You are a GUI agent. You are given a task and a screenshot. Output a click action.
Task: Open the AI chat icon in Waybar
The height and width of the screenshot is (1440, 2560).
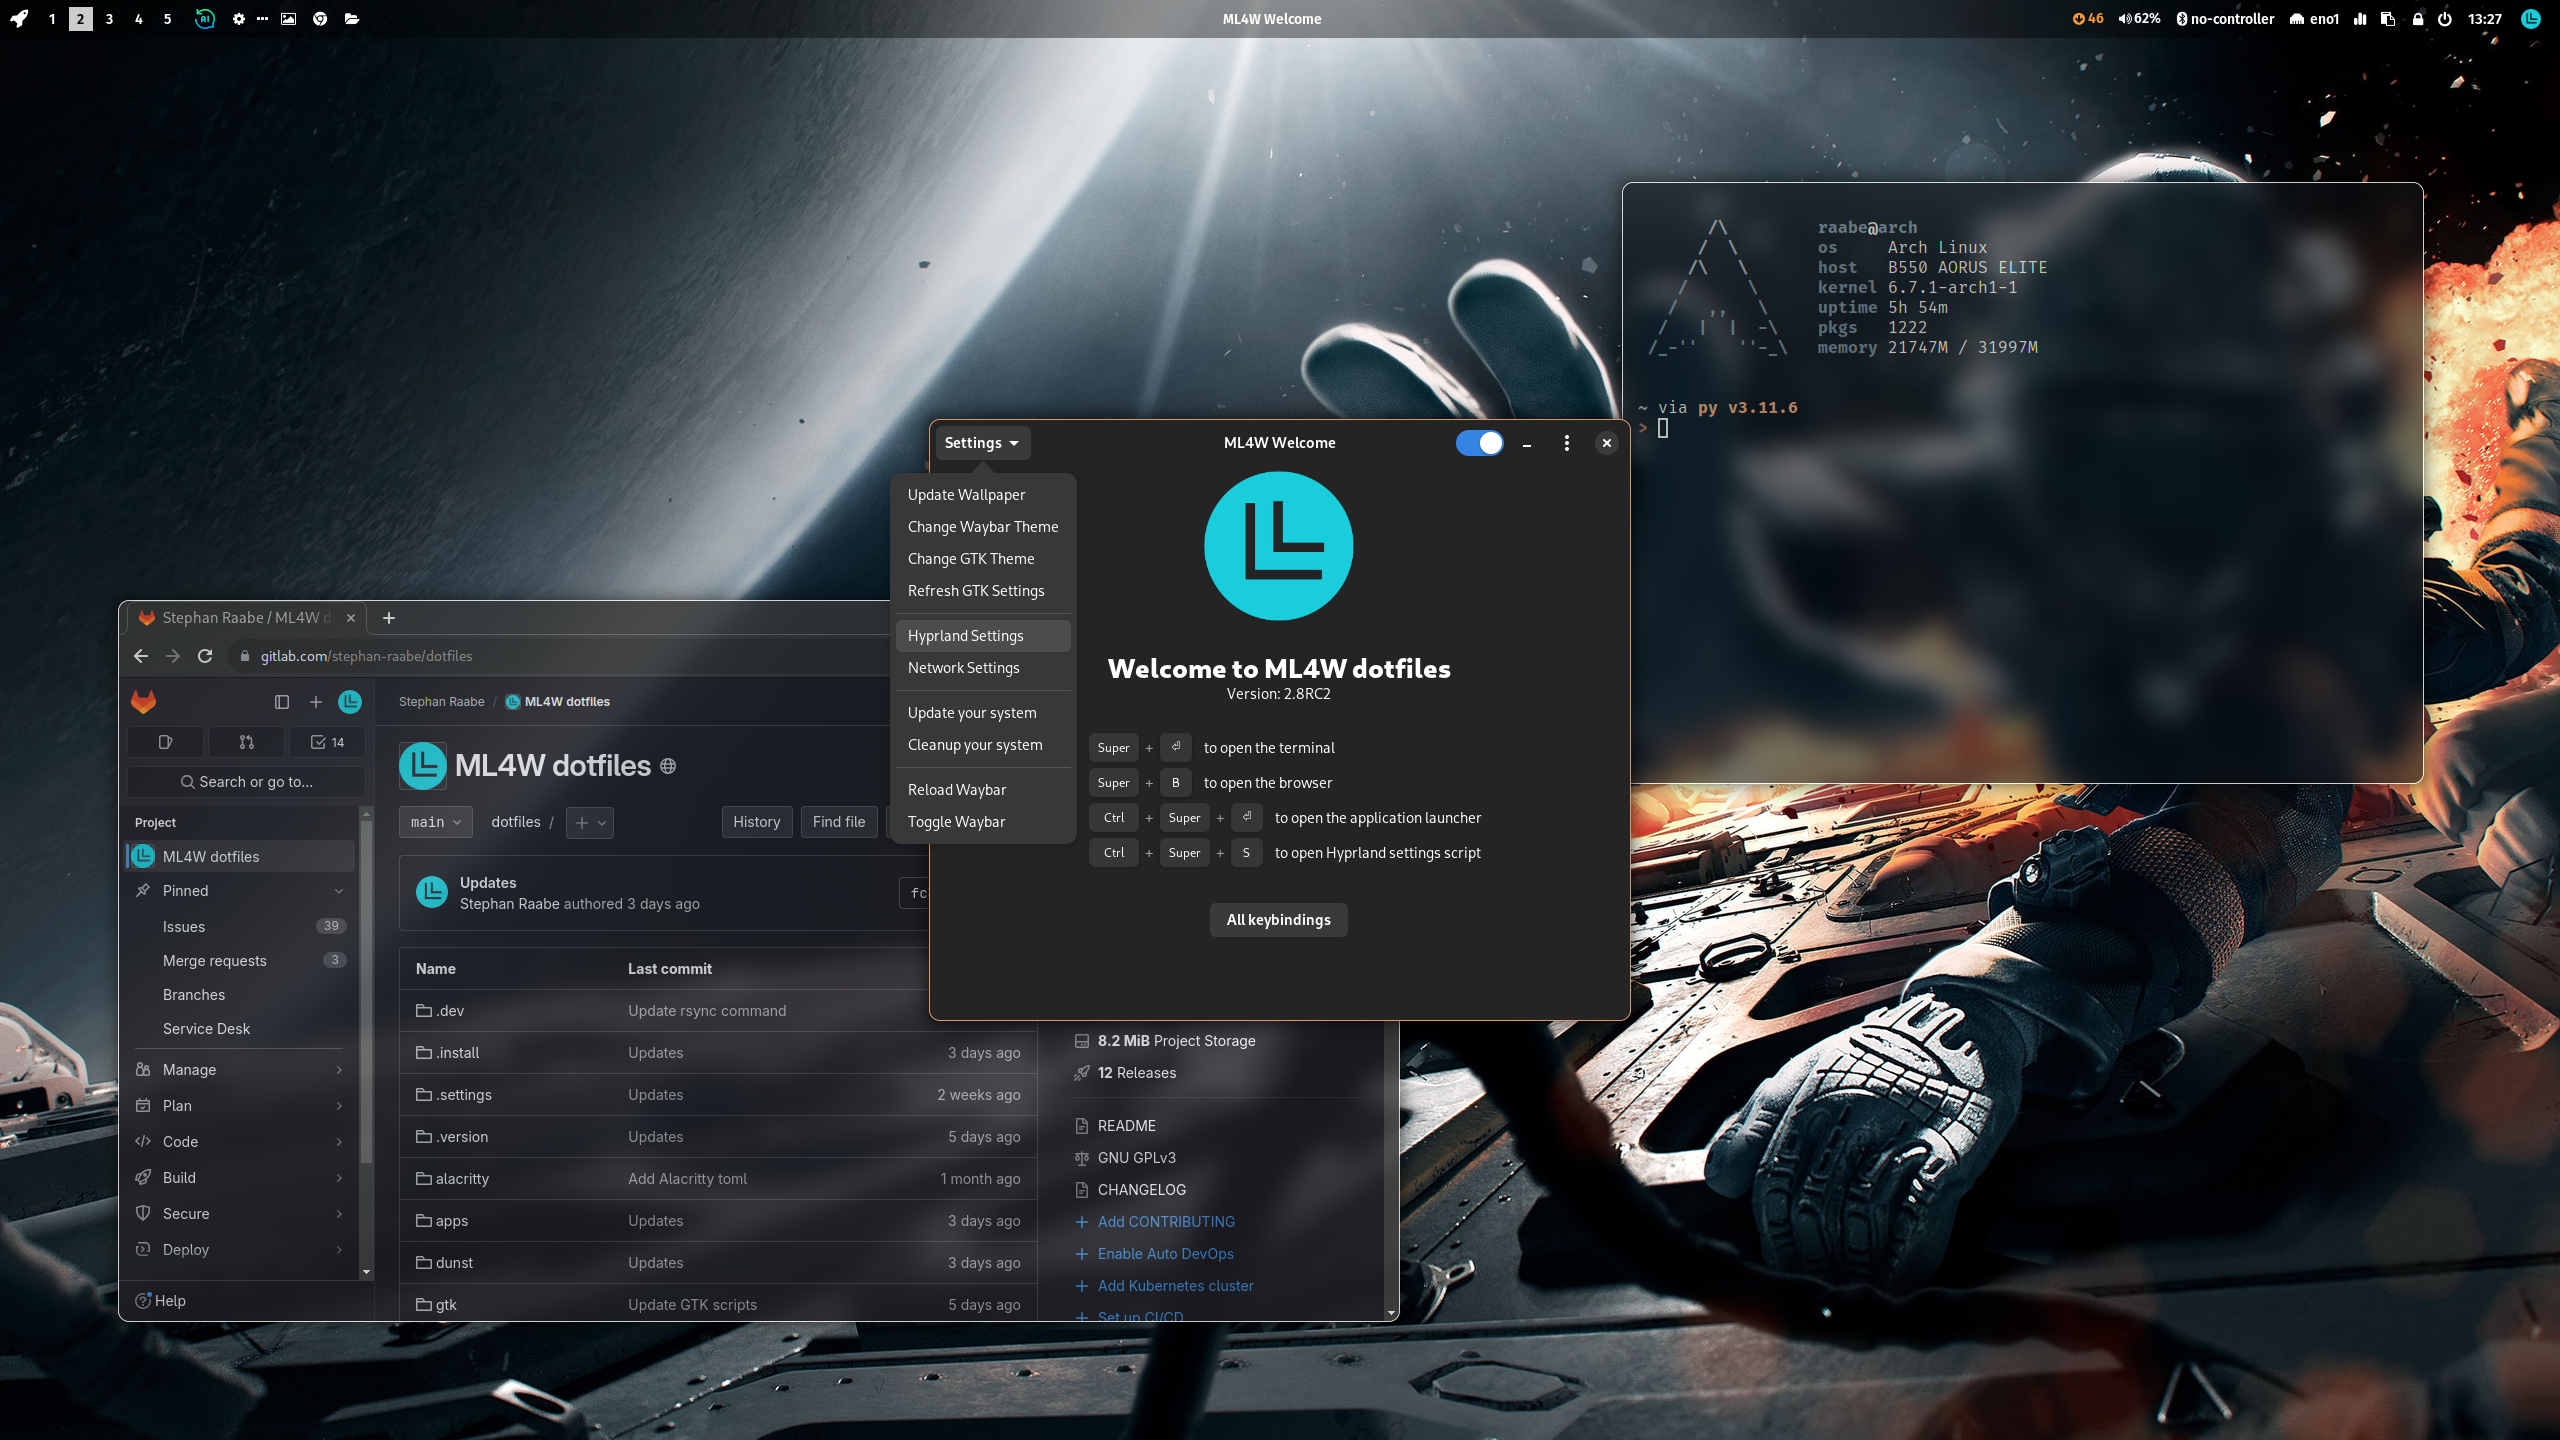(x=204, y=18)
